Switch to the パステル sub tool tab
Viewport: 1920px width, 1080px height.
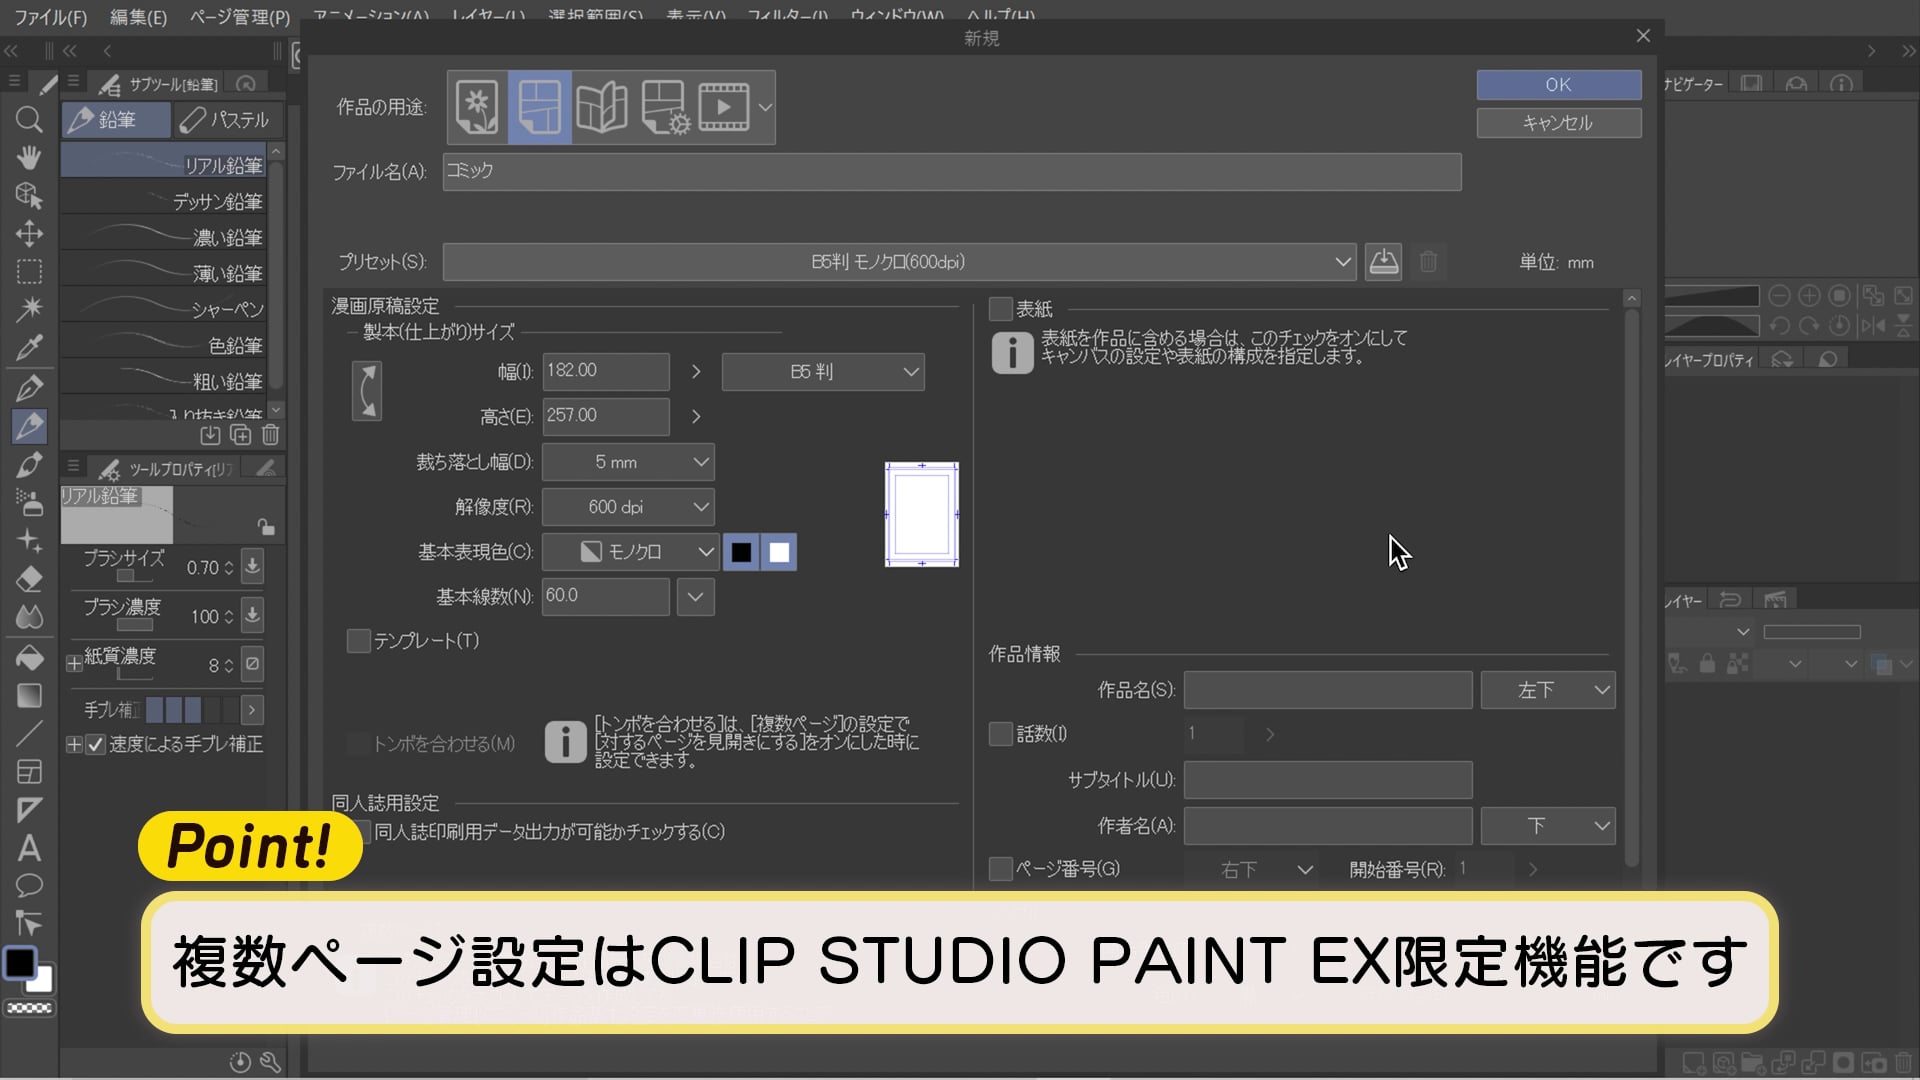226,120
